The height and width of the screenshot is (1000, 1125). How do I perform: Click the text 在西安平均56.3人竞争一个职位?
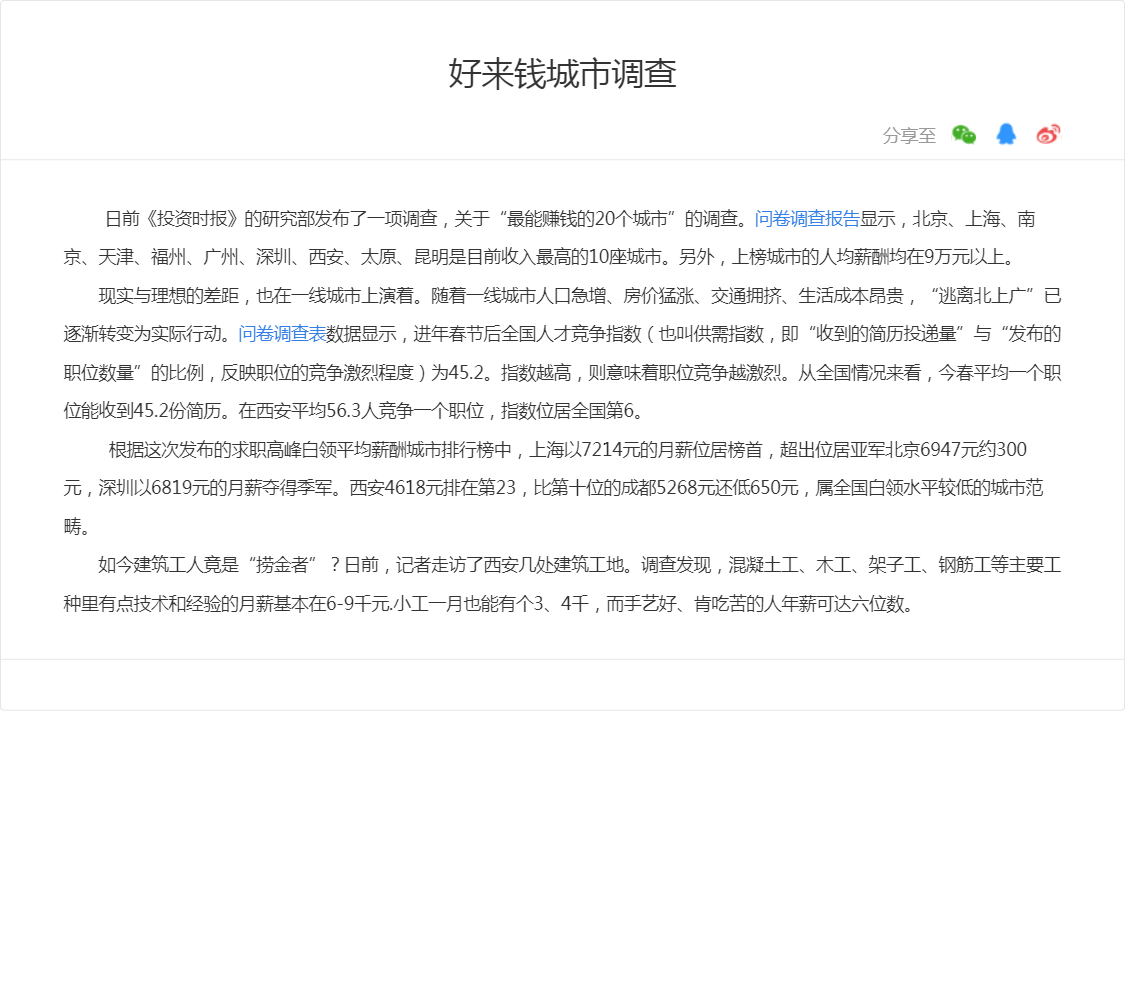click(362, 410)
